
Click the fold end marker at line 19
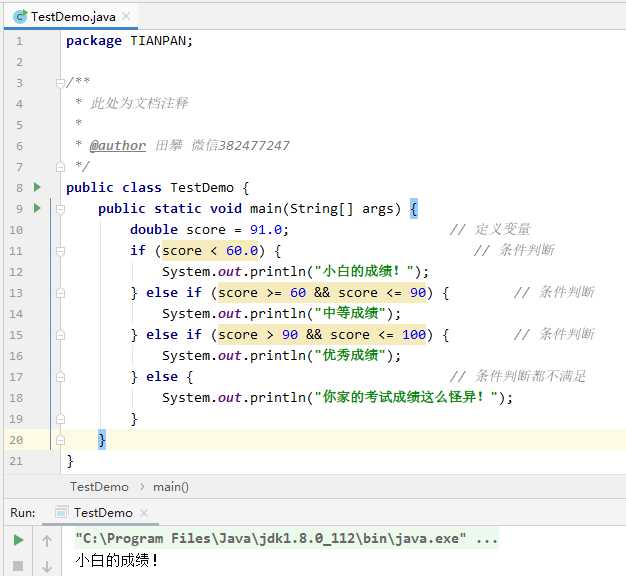coord(60,419)
